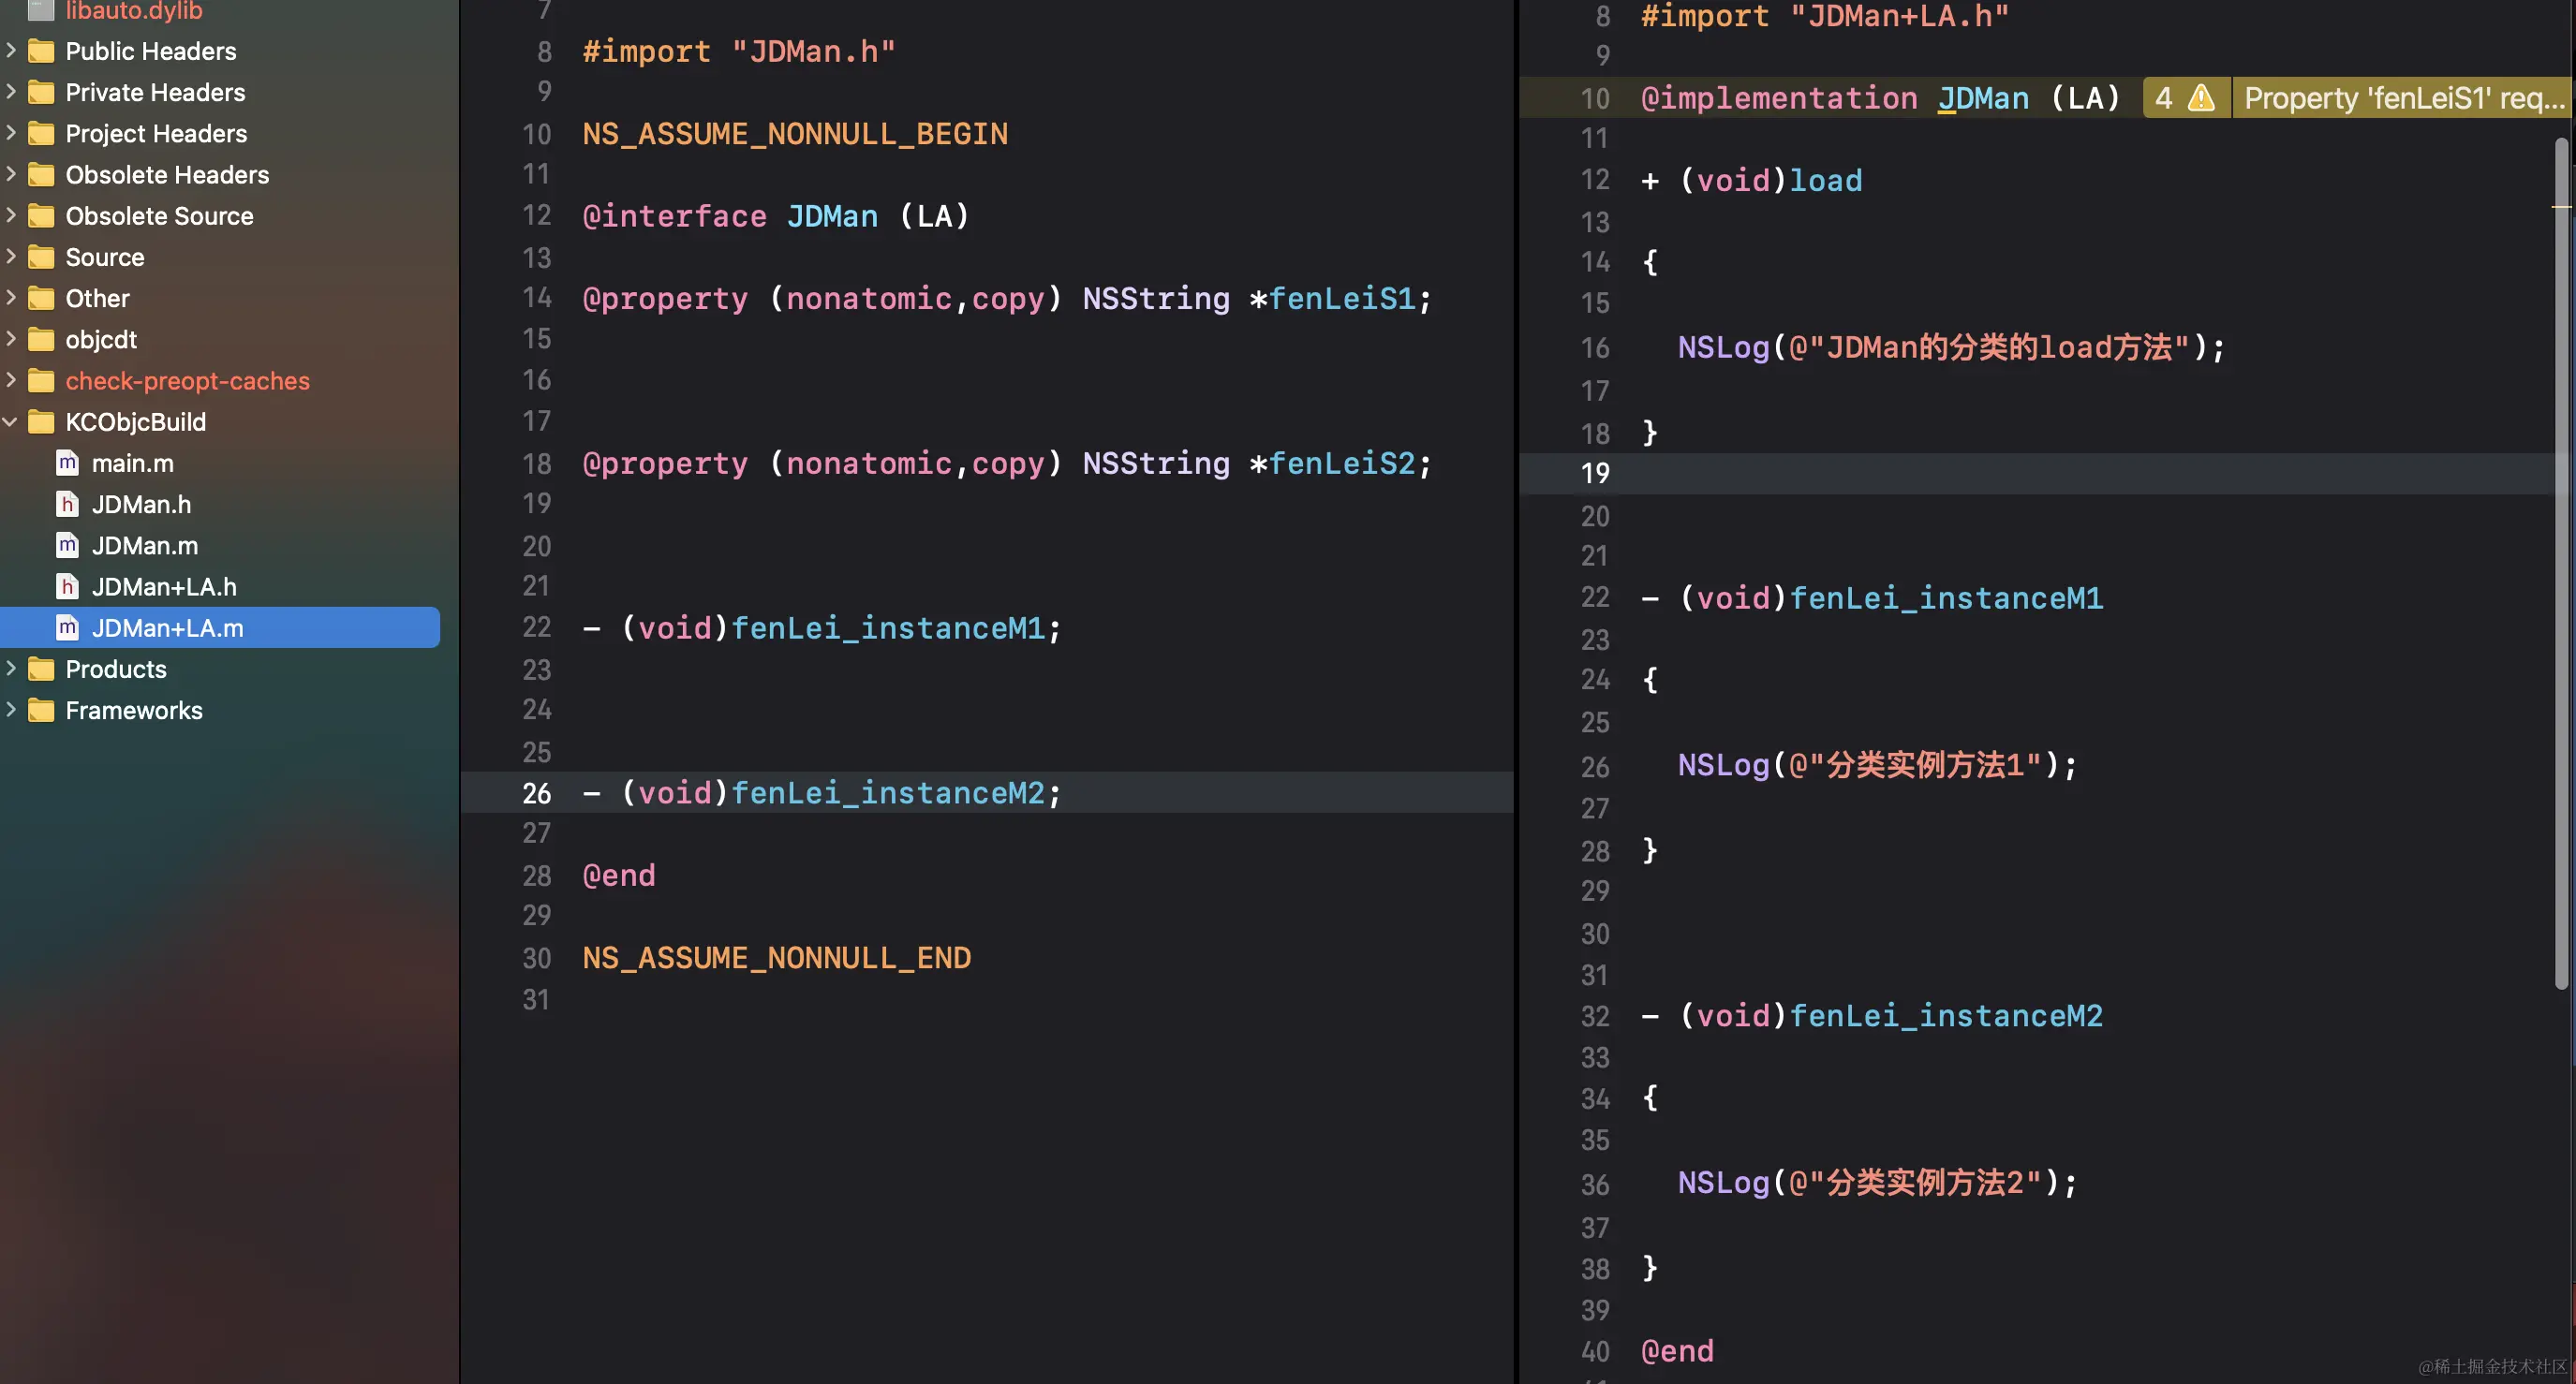
Task: Click the Public Headers folder icon
Action: (41, 51)
